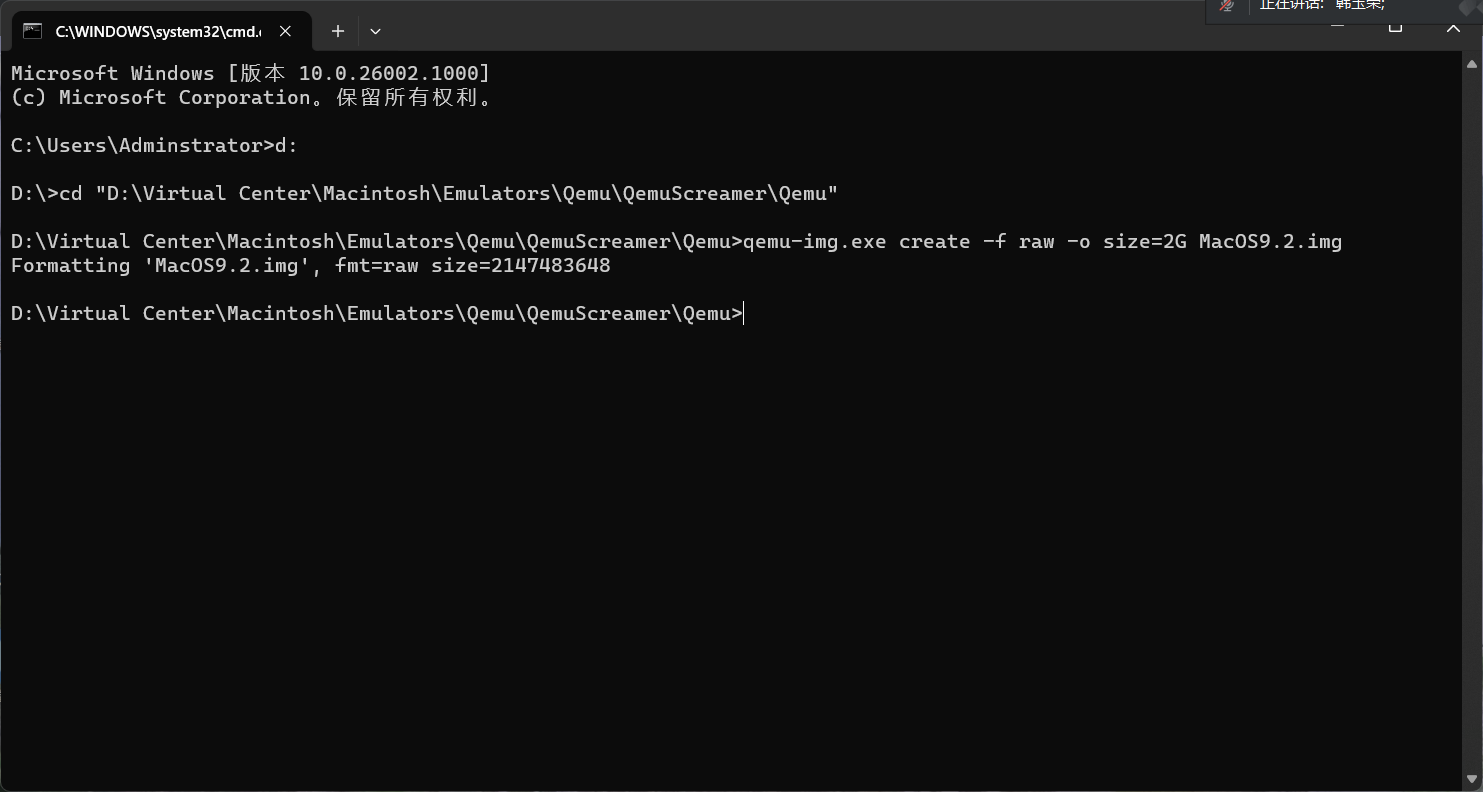
Task: Select the cmd icon on the terminal tab
Action: click(x=33, y=31)
